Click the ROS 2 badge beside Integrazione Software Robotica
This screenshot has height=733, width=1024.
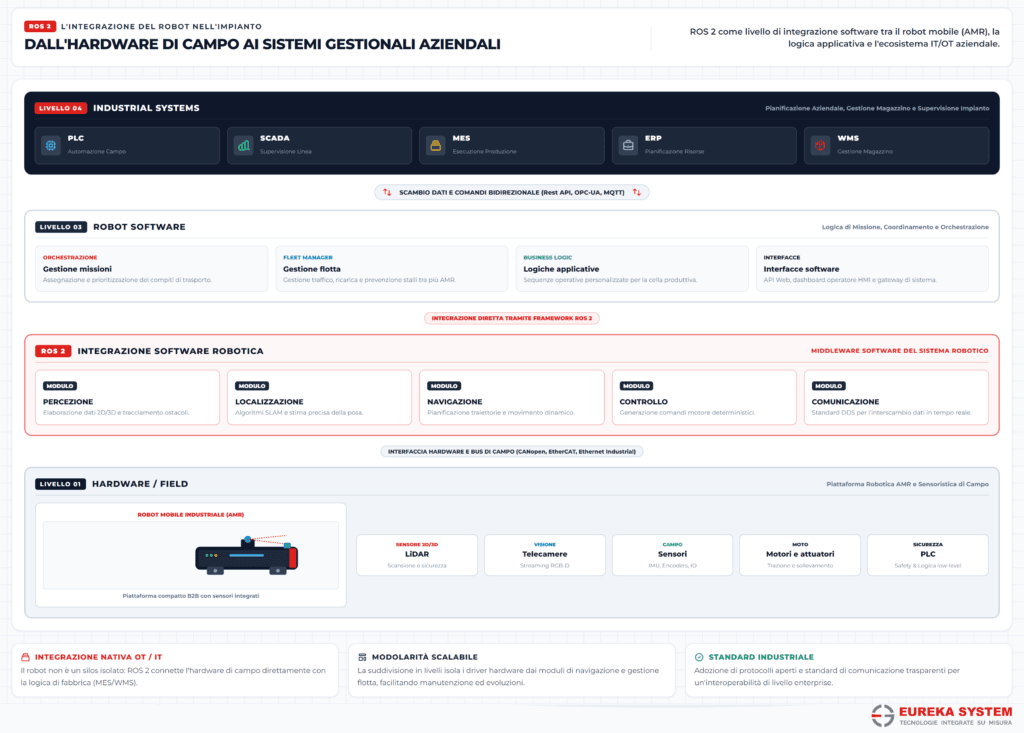(53, 351)
